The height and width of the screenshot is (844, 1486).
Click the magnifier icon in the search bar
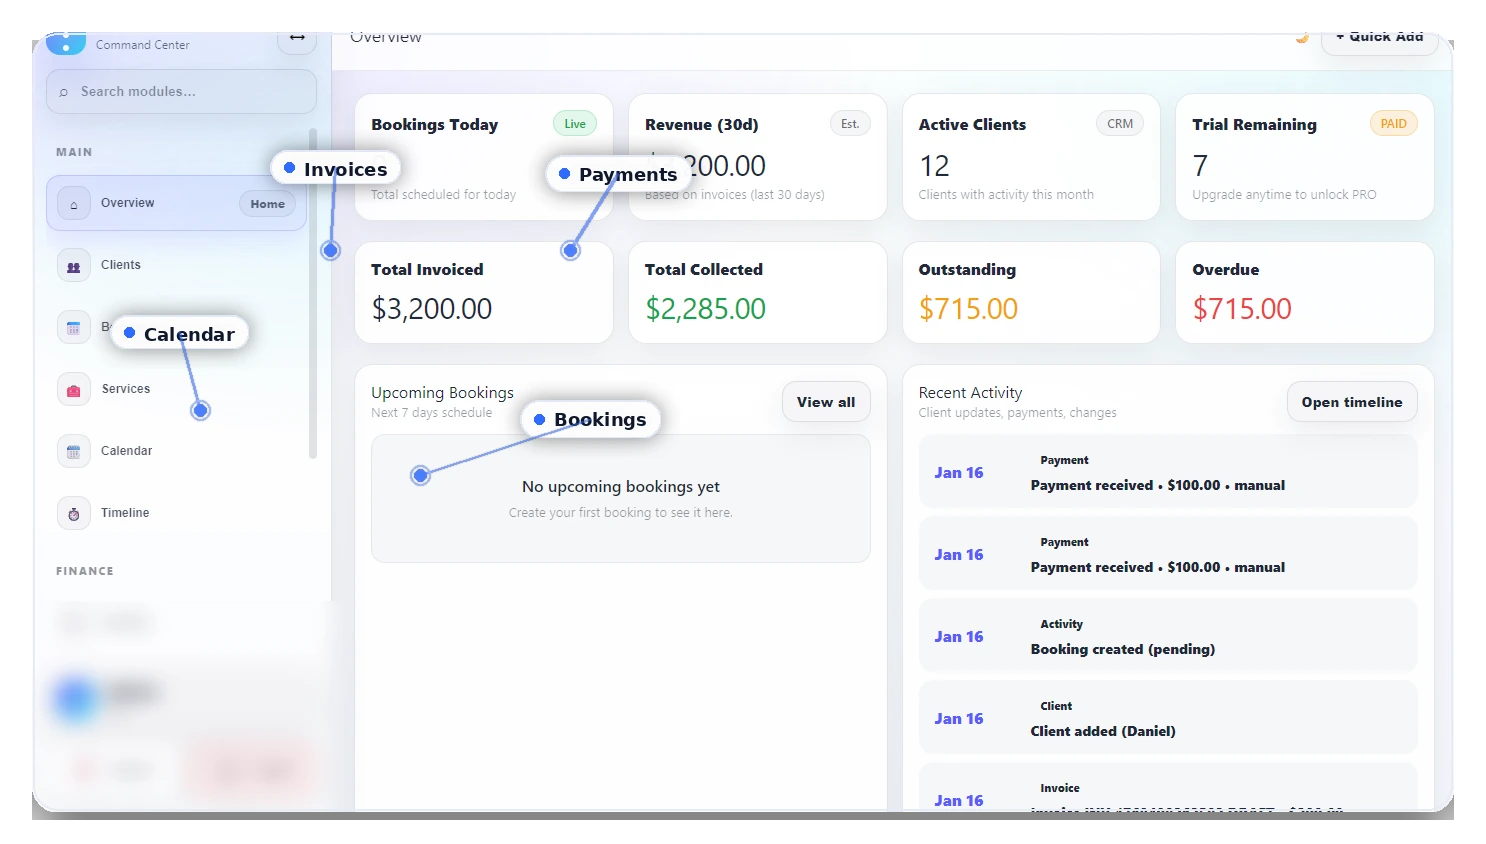(x=64, y=91)
